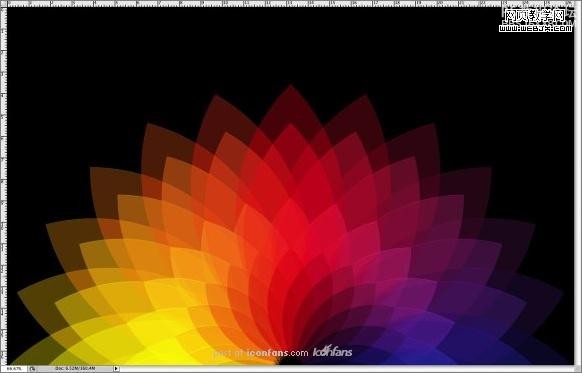Click the Doc size readout in status bar
The width and height of the screenshot is (582, 373).
(75, 369)
